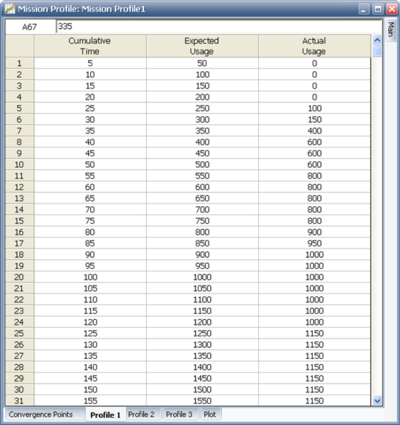Click the Mission Profile window title icon
This screenshot has width=400, height=425.
10,9
